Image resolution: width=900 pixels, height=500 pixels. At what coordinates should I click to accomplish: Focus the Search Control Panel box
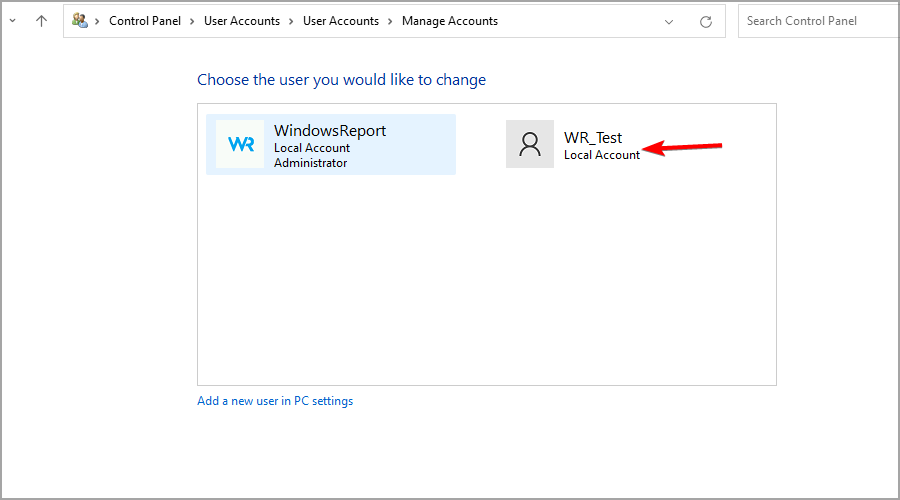pos(818,21)
